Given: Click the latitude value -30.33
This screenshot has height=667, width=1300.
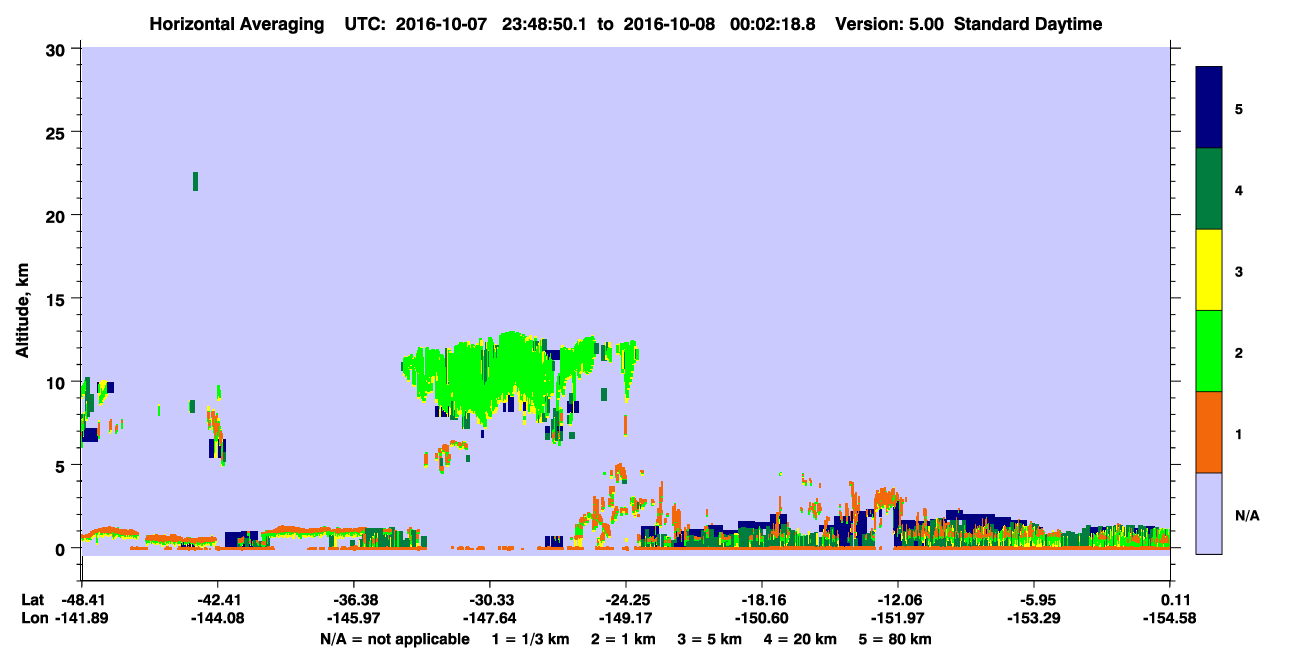Looking at the screenshot, I should (489, 600).
